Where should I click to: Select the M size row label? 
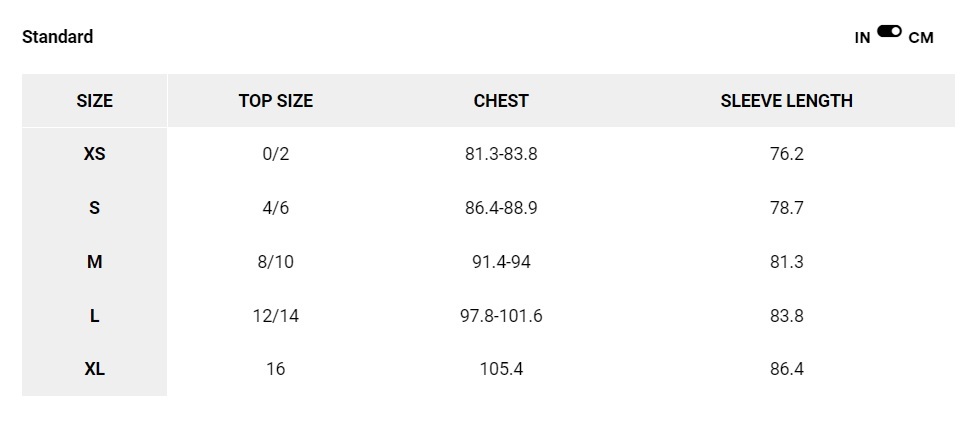pos(95,262)
